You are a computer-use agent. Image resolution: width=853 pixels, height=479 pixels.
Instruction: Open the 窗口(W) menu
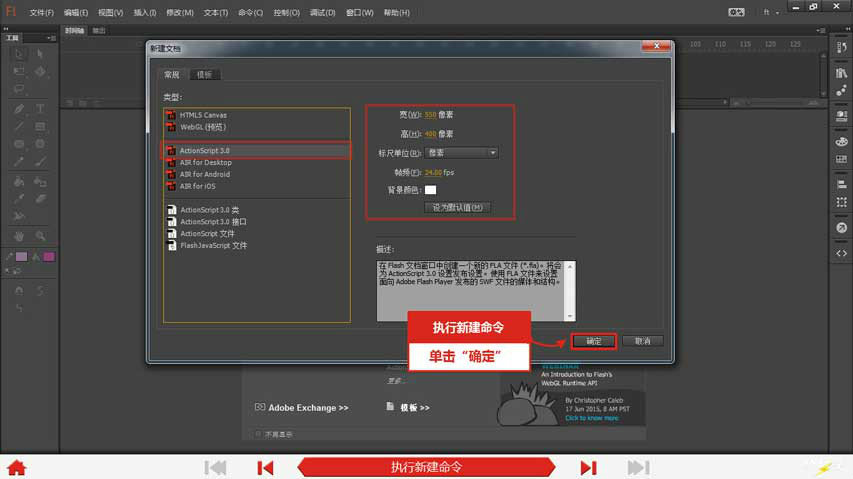point(360,13)
